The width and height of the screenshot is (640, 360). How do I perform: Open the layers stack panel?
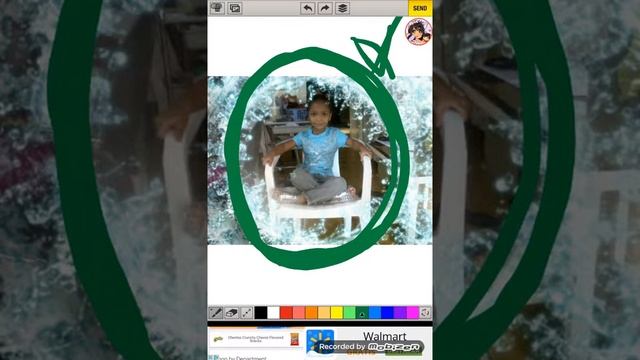343,8
